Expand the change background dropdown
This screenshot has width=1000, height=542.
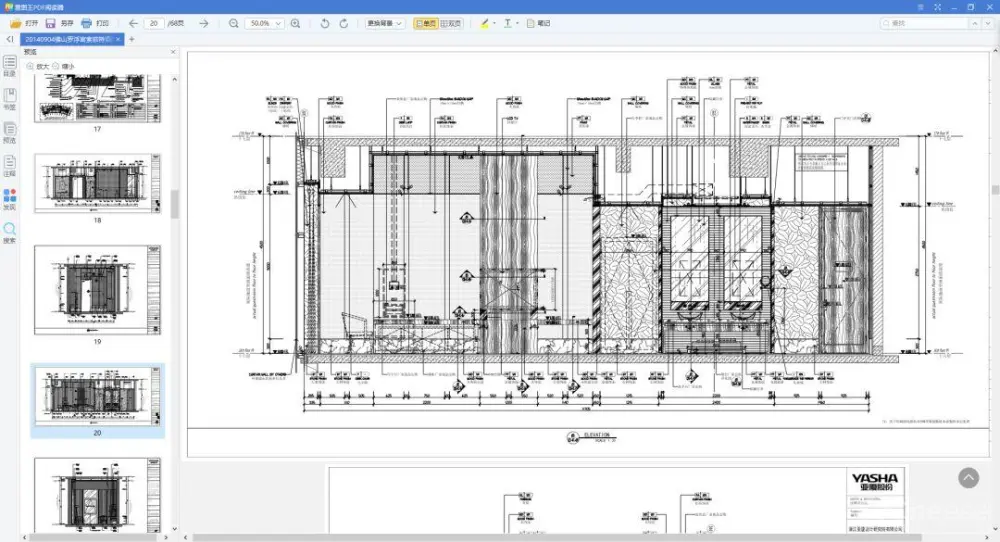pyautogui.click(x=385, y=23)
